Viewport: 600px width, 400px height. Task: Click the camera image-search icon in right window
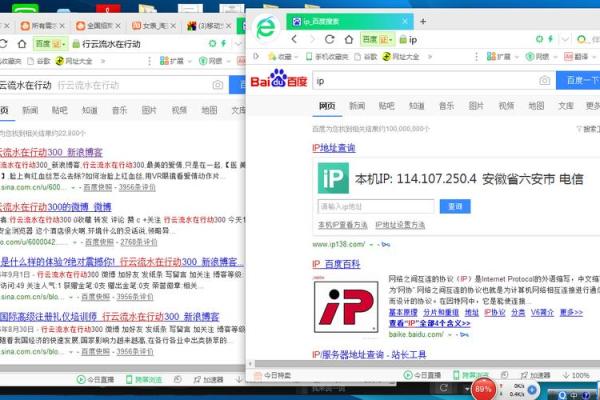tap(545, 80)
